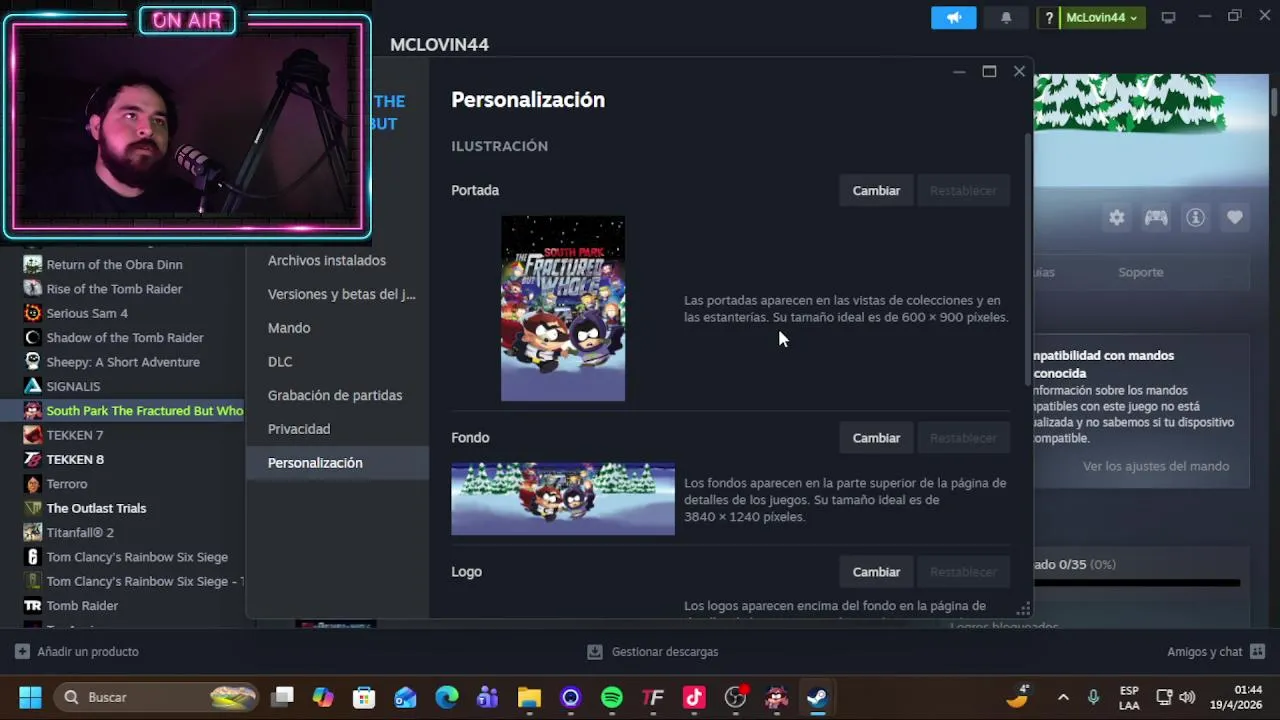Select Terroro in the library list
The width and height of the screenshot is (1280, 720).
67,484
